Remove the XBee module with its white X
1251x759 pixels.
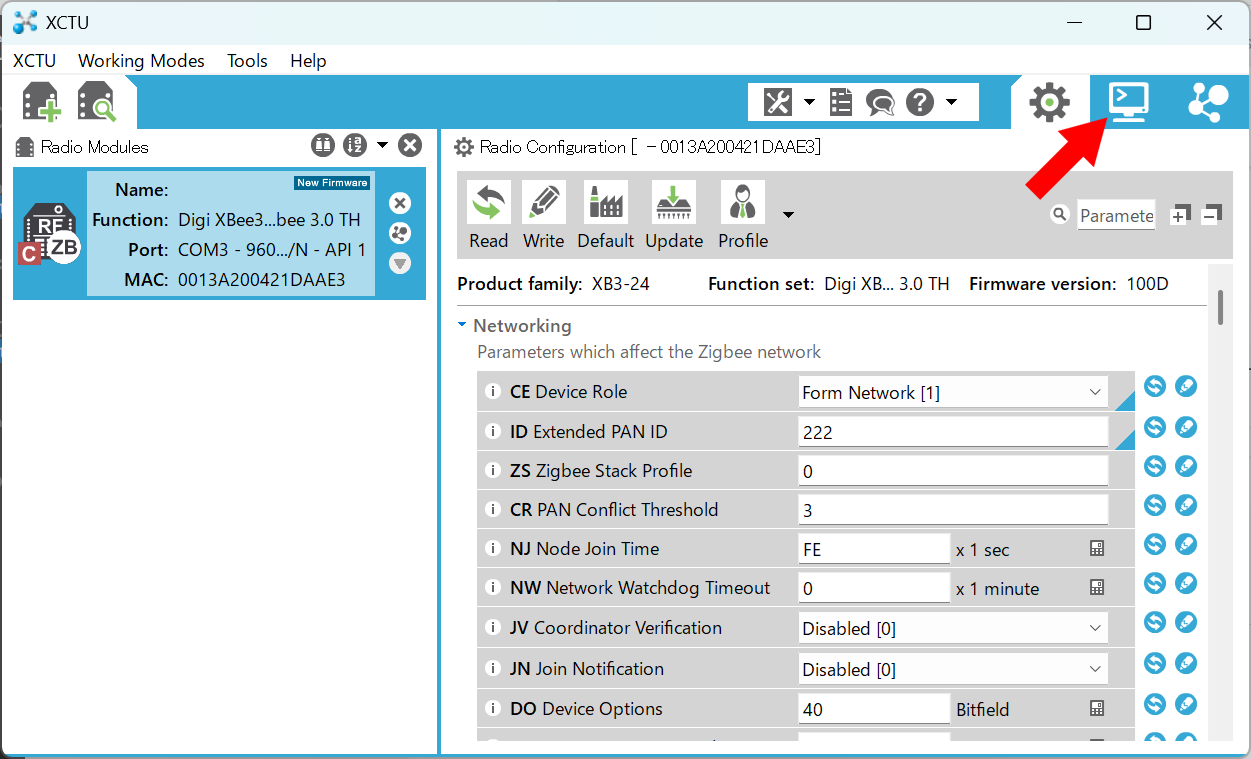[400, 204]
